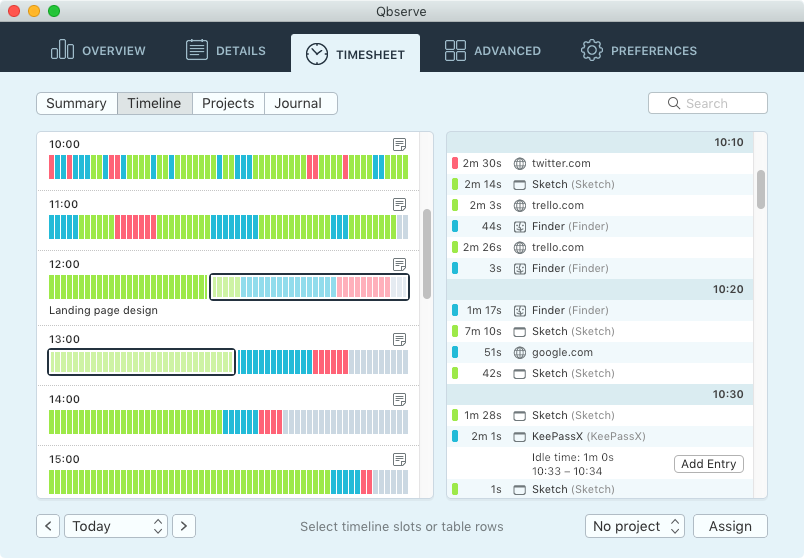The image size is (804, 558).
Task: Click the Search field
Action: tap(708, 104)
